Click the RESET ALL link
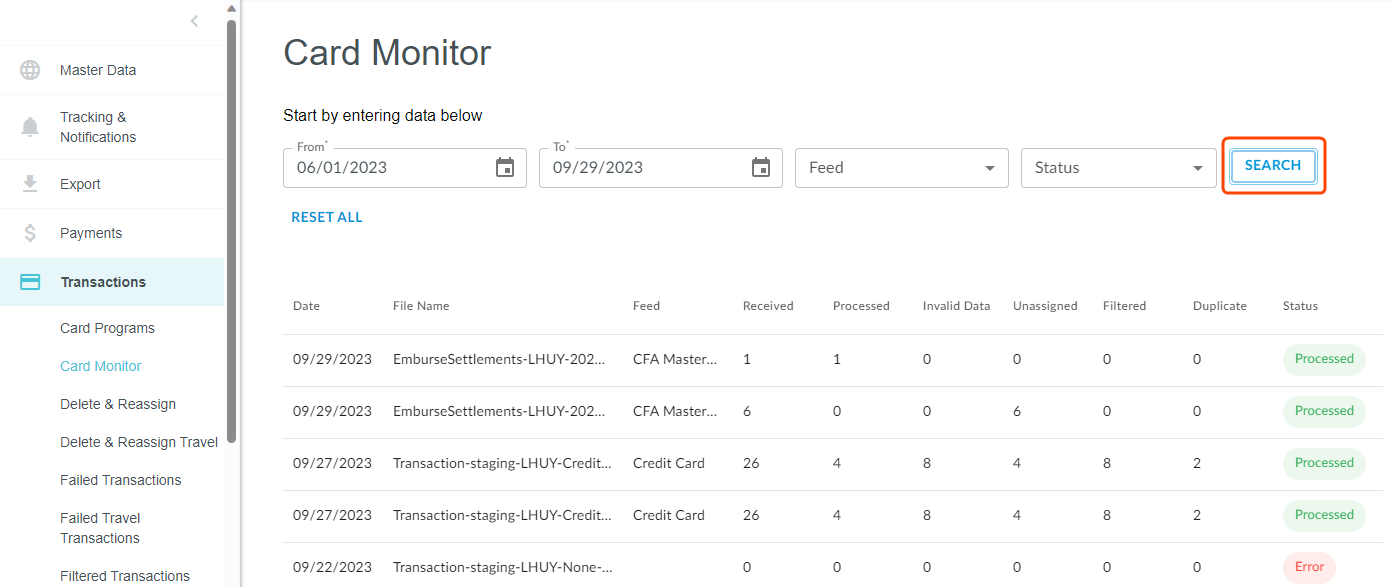The image size is (1394, 587). 327,217
